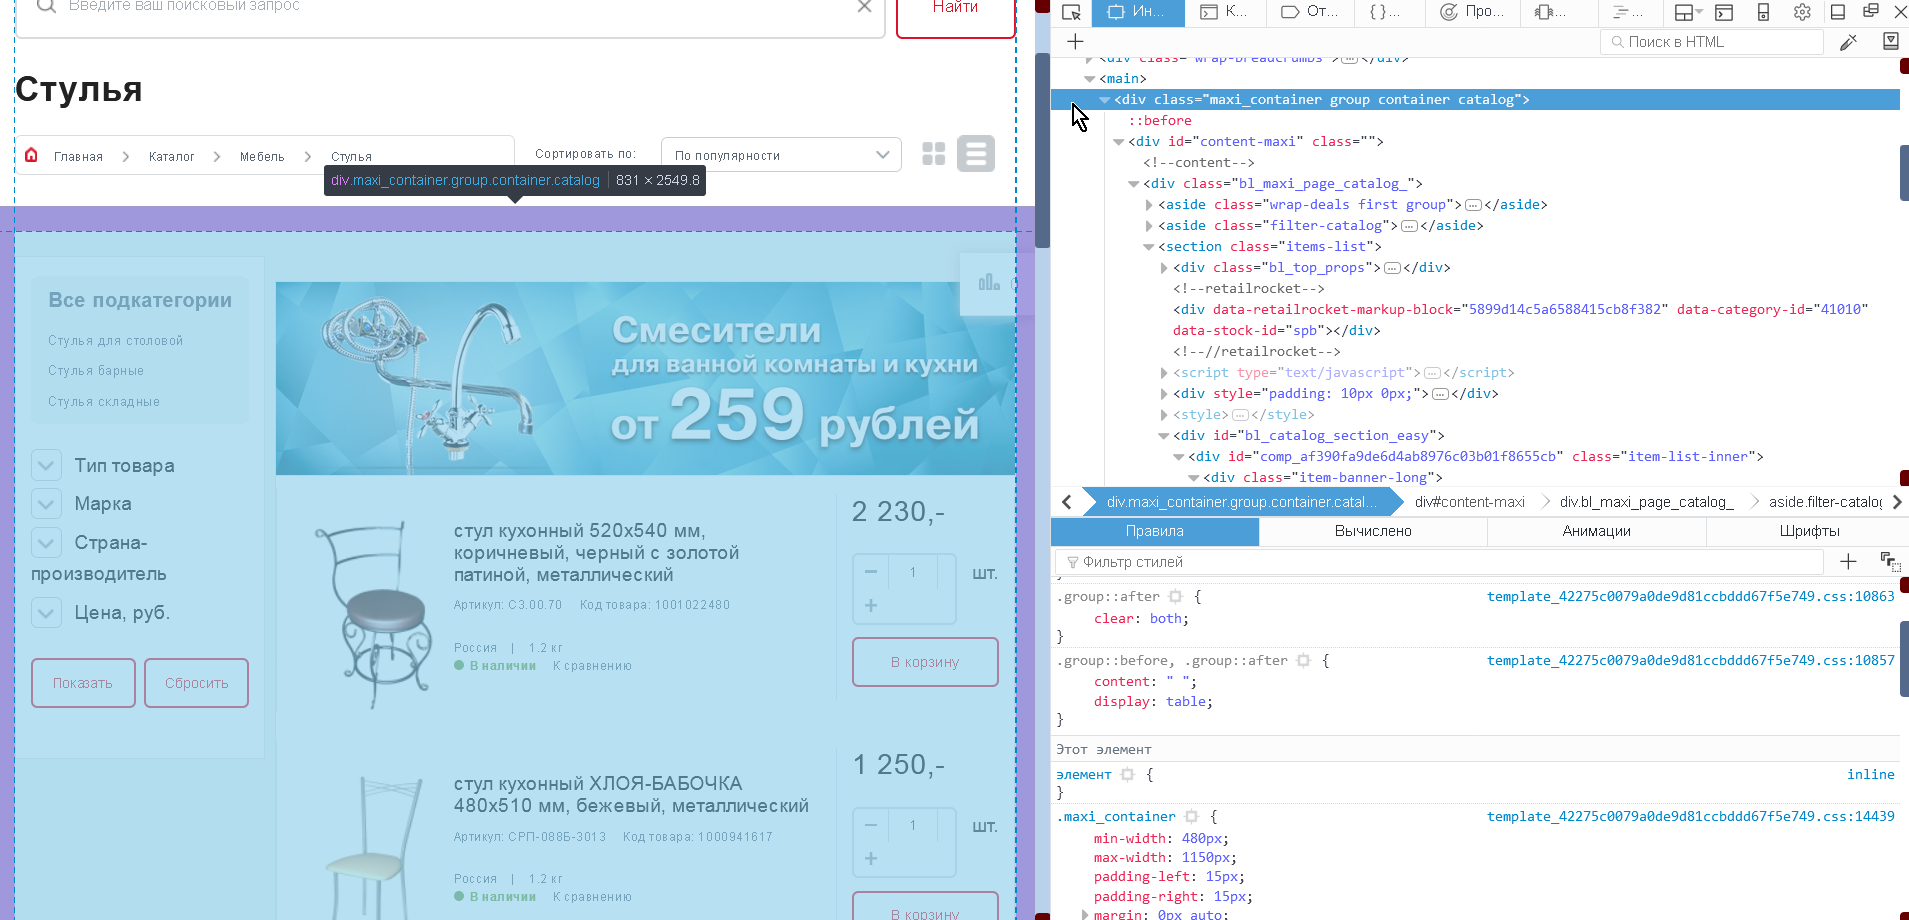Switch products to list view icon
1909x920 pixels.
point(976,154)
